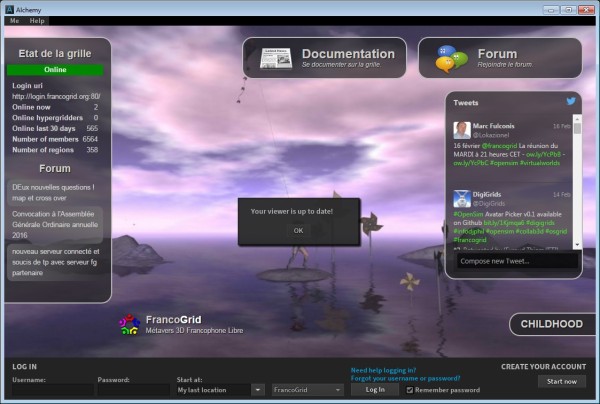The width and height of the screenshot is (600, 404).
Task: Click the Log In button
Action: point(375,389)
